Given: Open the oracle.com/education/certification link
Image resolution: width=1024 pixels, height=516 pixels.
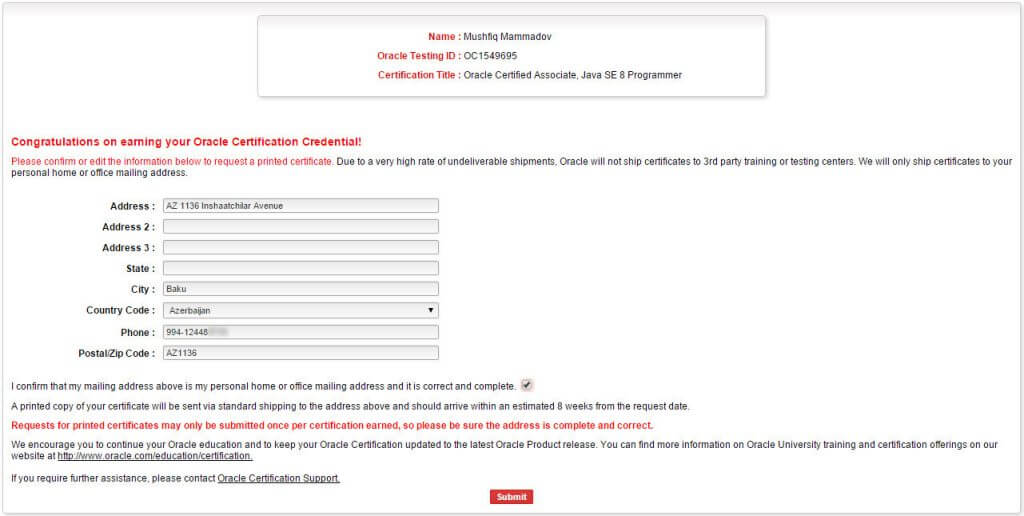Looking at the screenshot, I should [155, 456].
